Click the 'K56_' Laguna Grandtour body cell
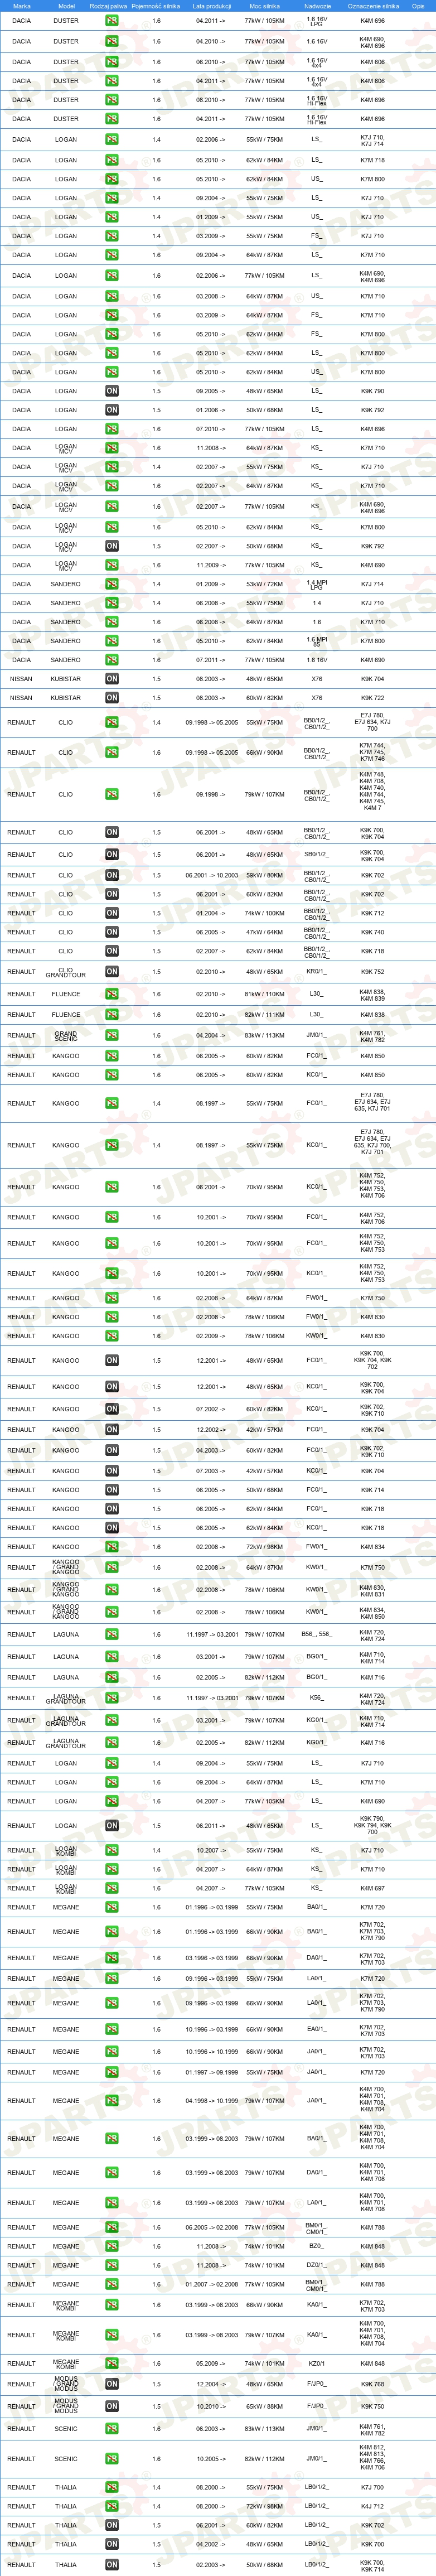 [x=316, y=1698]
